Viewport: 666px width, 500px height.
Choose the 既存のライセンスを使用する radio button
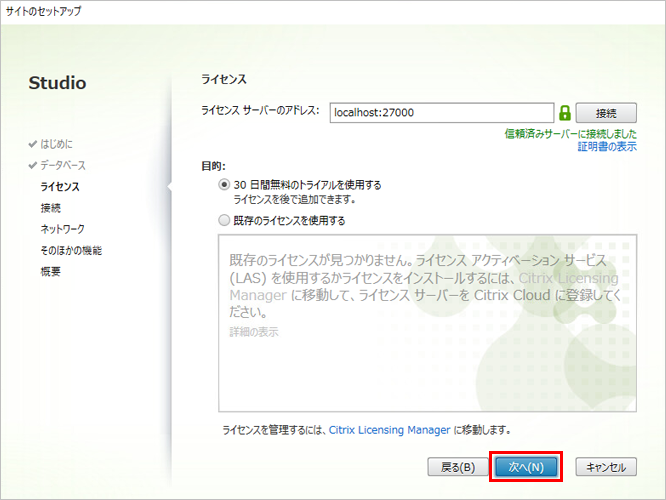(x=224, y=220)
